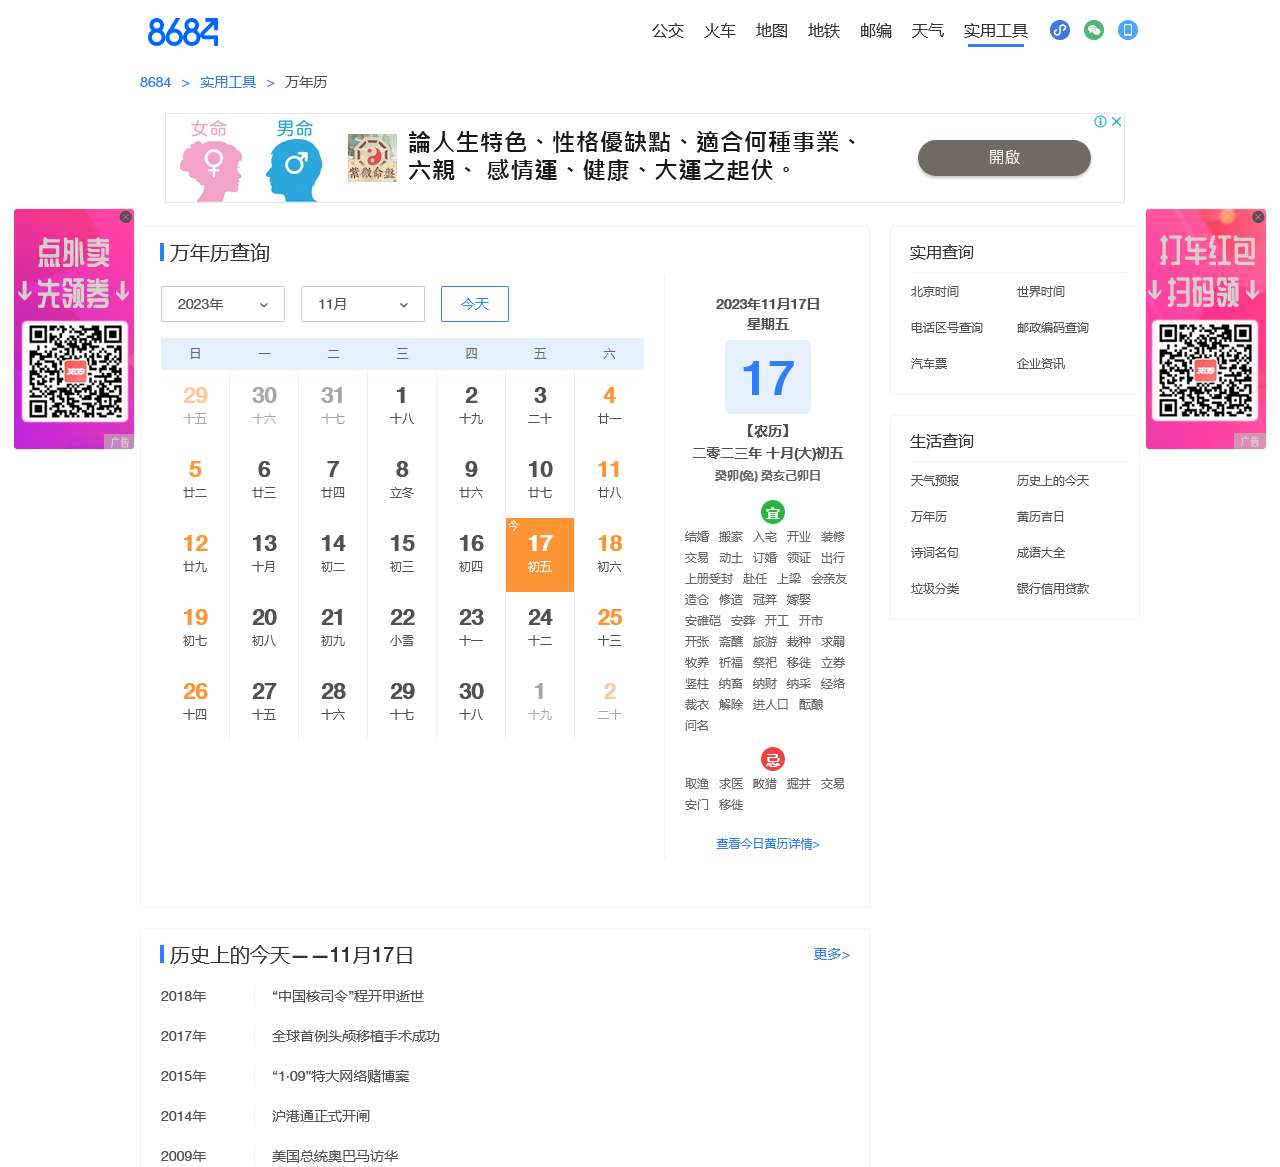This screenshot has height=1167, width=1280.
Task: Open the 成语大全 link
Action: pos(1041,553)
